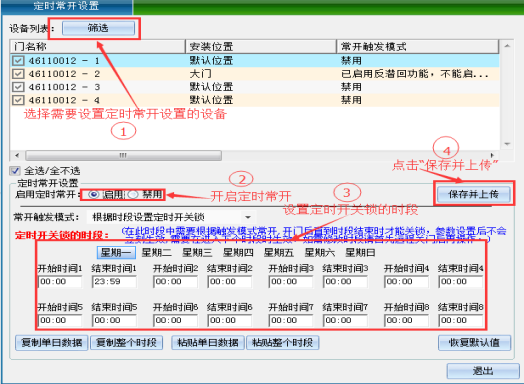Select the 启用 radio button
This screenshot has height=384, width=524.
click(x=94, y=195)
